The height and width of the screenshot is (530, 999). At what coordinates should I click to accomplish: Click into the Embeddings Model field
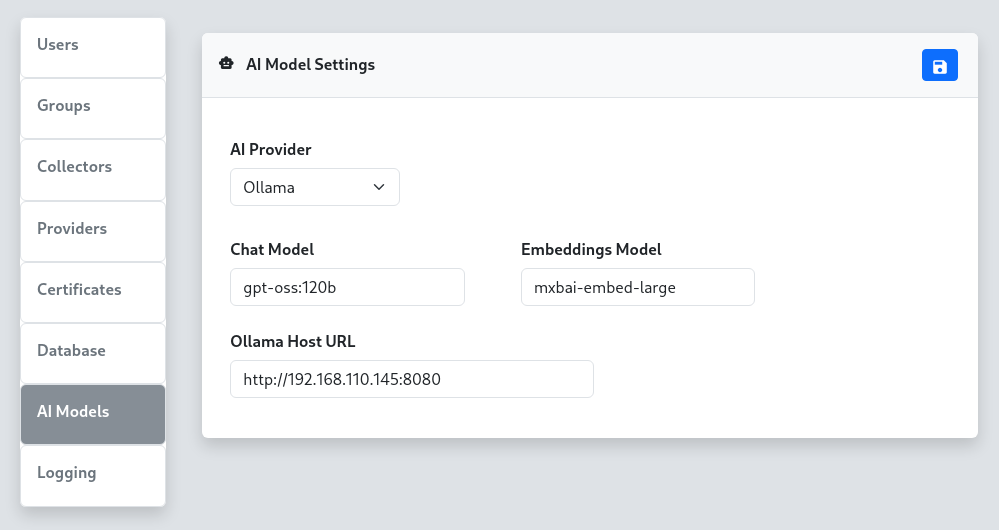(637, 287)
